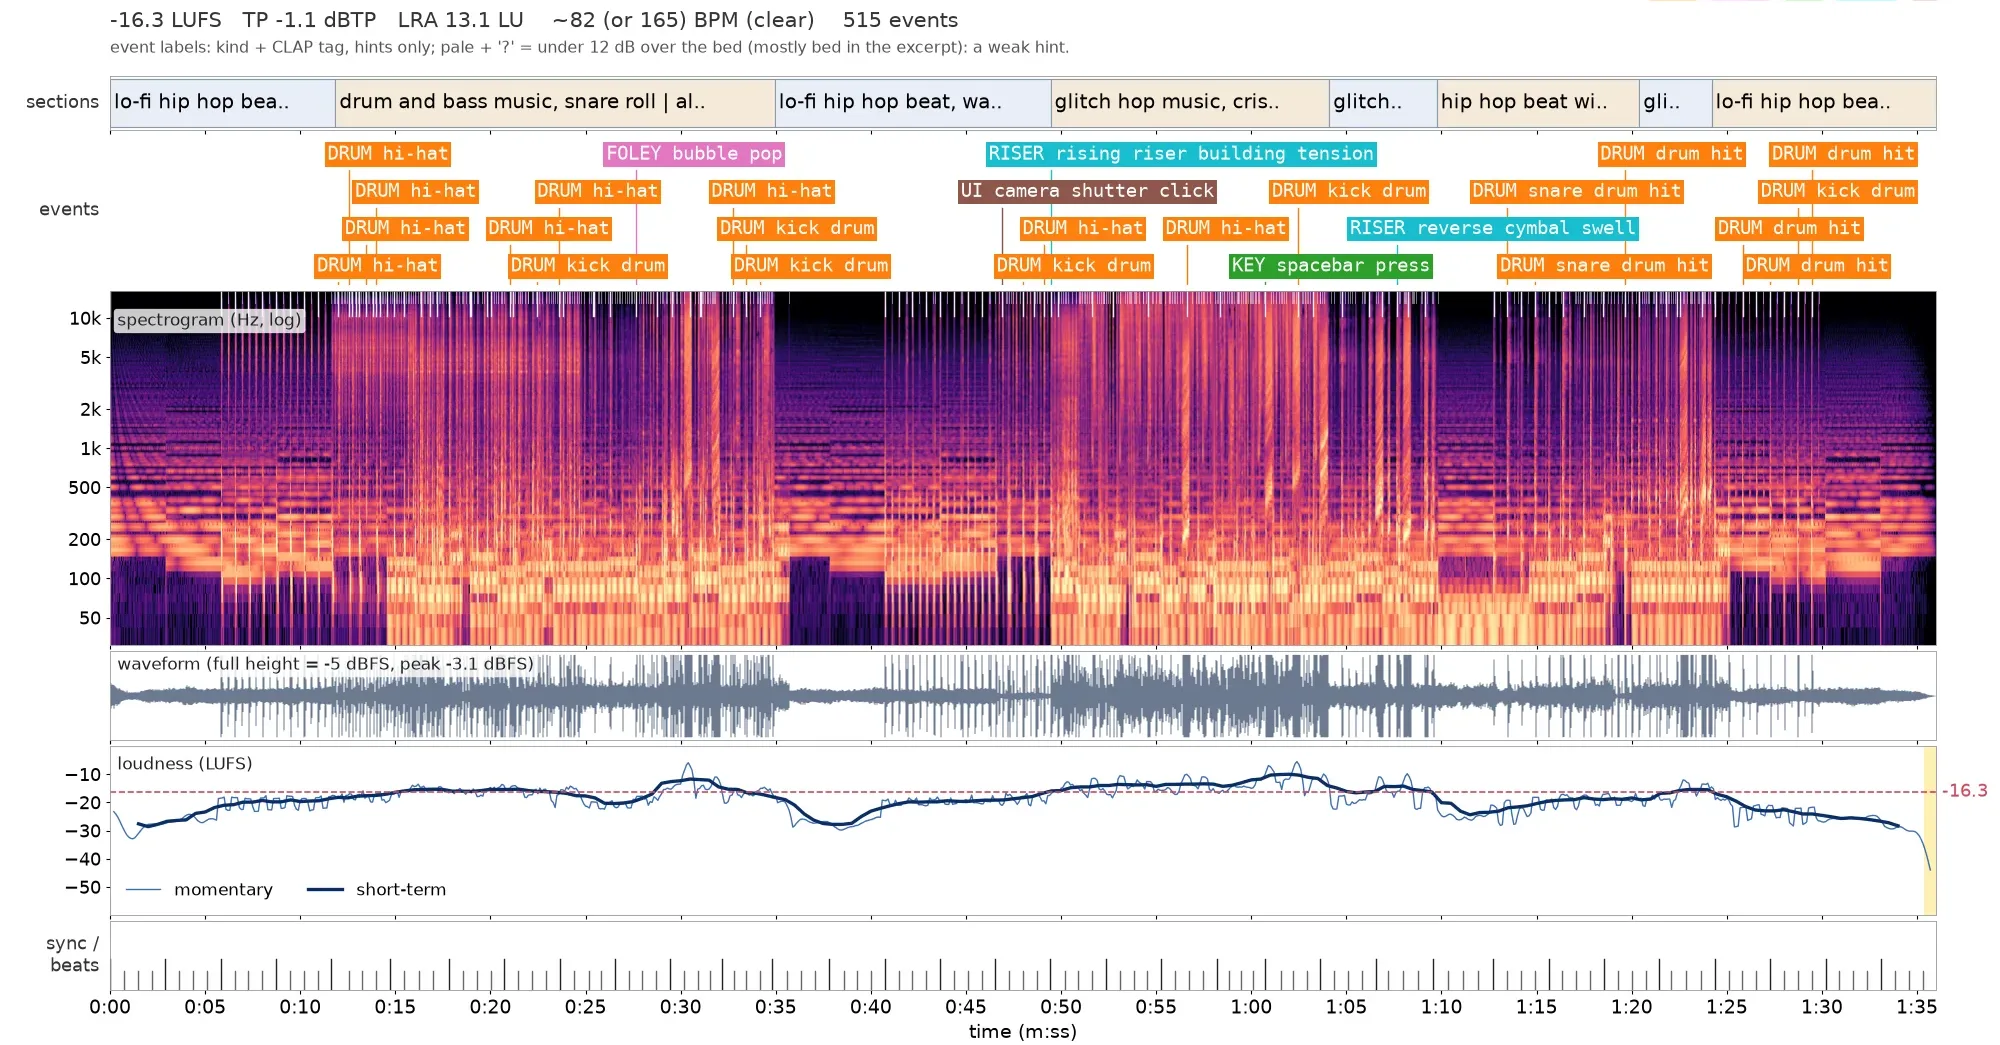The width and height of the screenshot is (2000, 1045).
Task: Click the 'RISER rising riser building tension' label
Action: point(1181,154)
